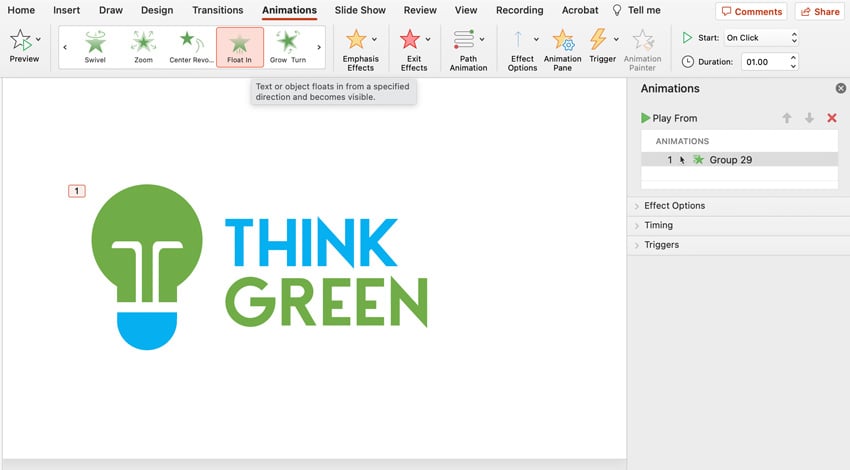Open the Slide Show tab

pyautogui.click(x=360, y=10)
